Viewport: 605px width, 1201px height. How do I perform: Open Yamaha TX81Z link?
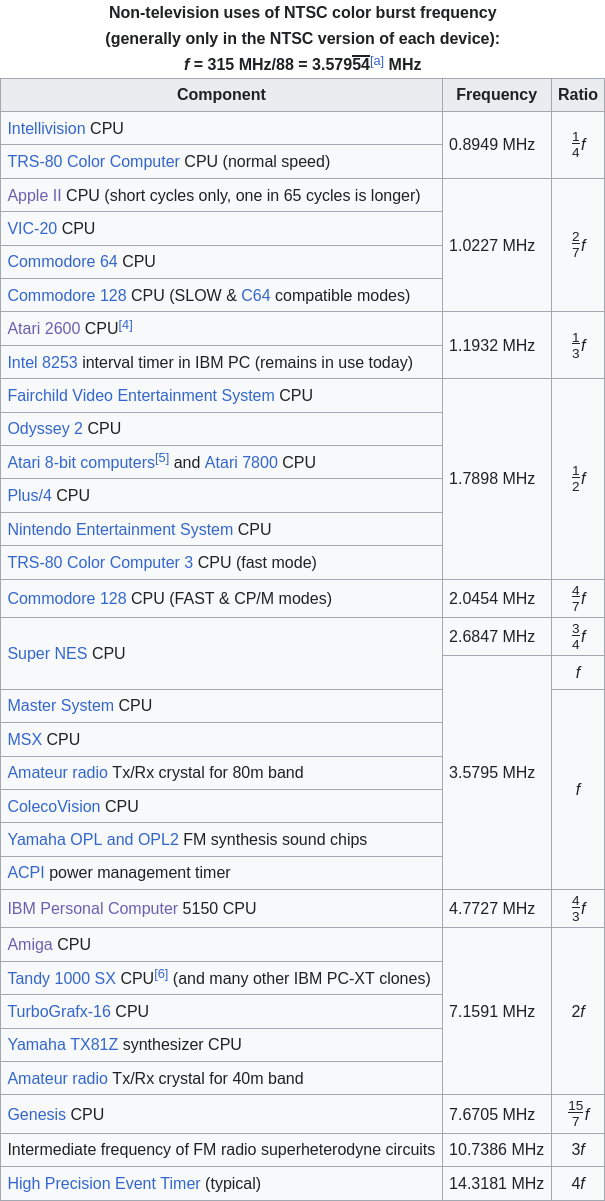coord(63,1044)
